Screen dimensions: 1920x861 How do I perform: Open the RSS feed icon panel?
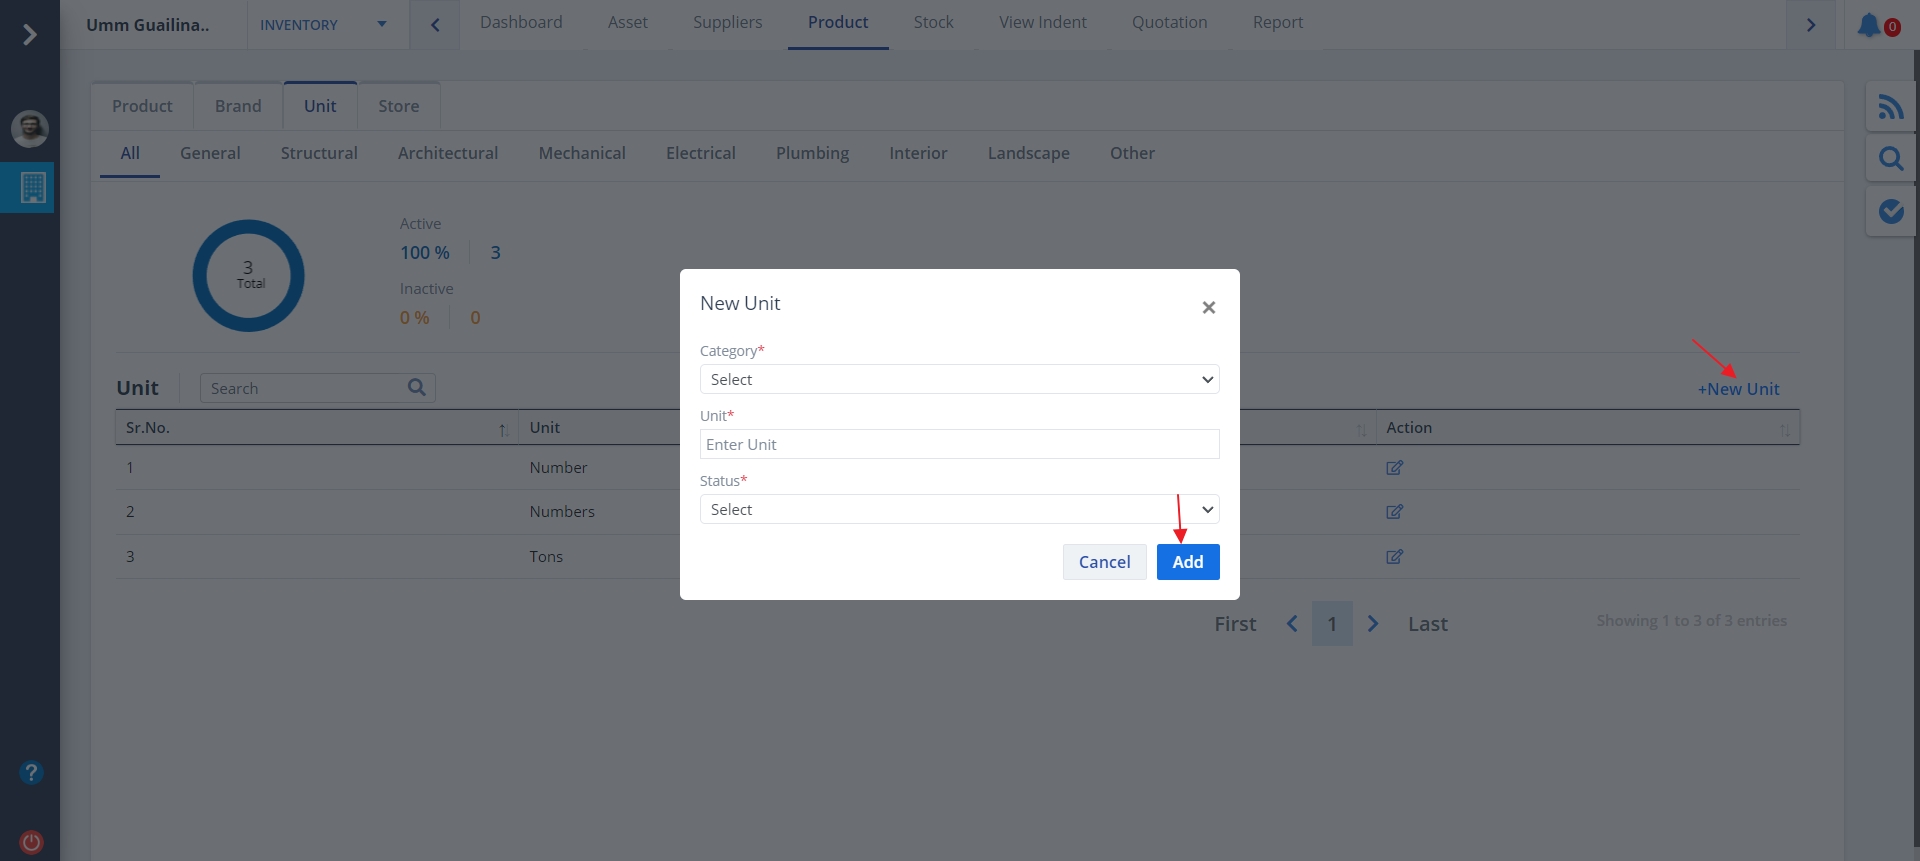tap(1890, 107)
